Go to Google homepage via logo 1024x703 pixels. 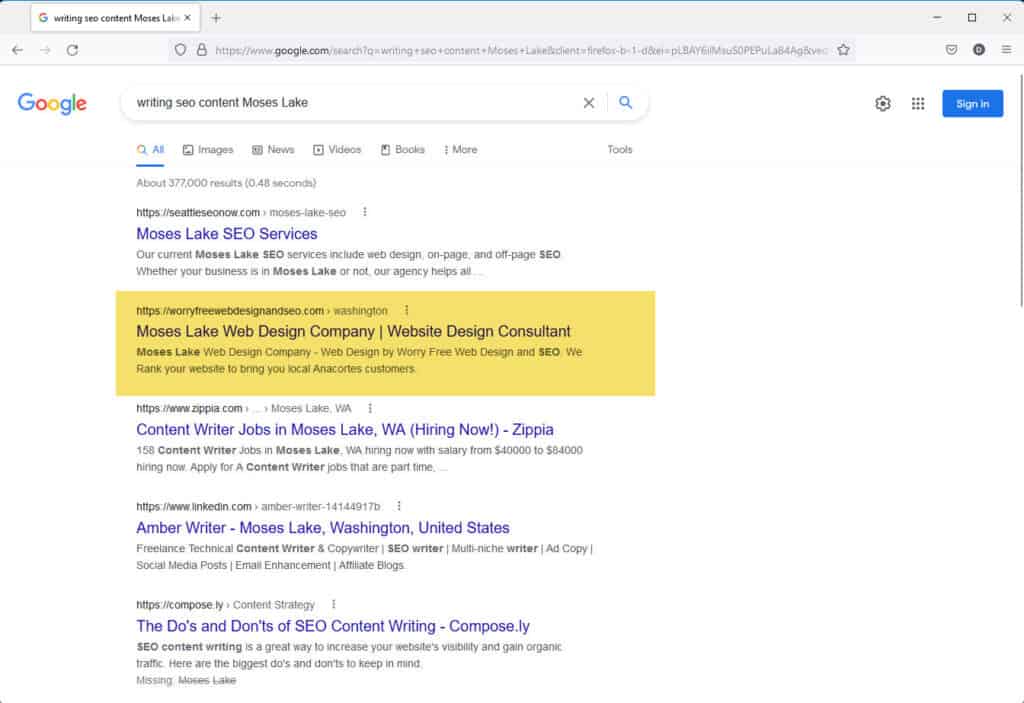[x=52, y=103]
